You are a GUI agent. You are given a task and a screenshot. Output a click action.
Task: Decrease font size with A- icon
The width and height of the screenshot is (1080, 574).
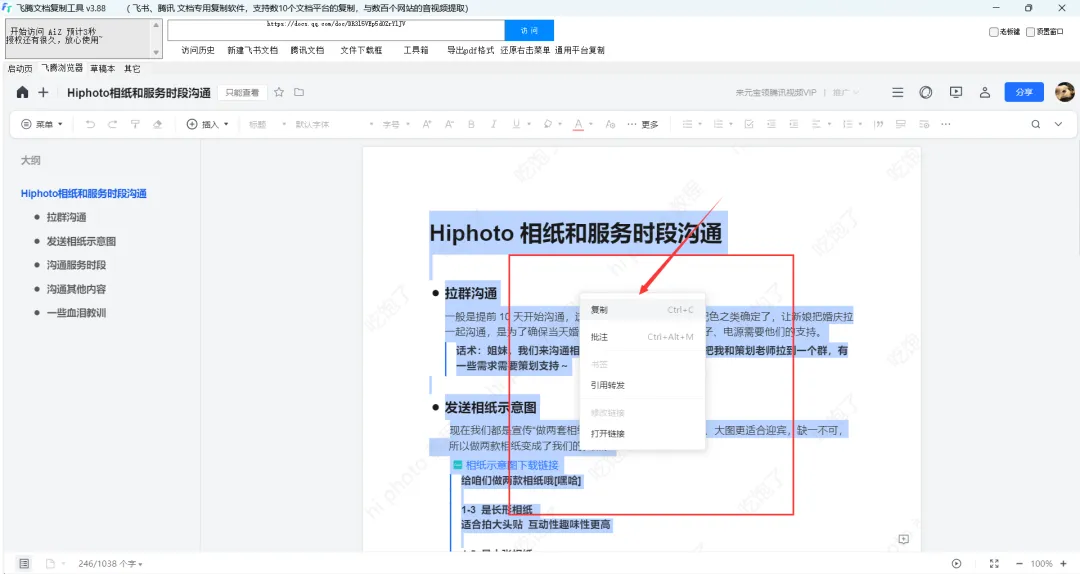point(449,124)
